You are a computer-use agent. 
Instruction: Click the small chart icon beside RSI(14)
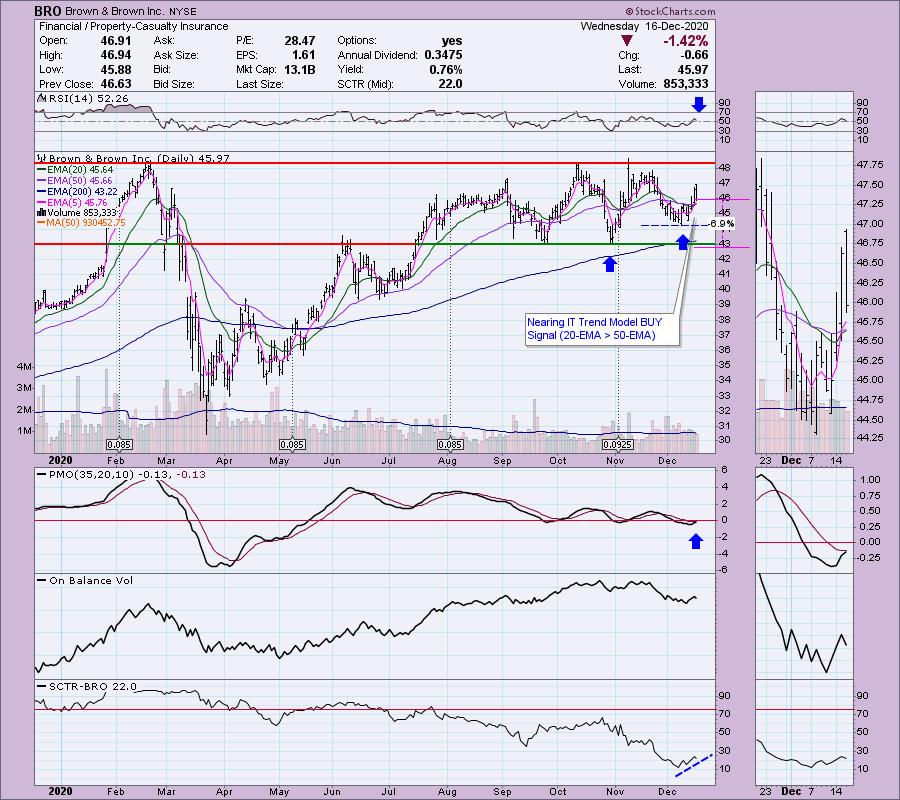tap(41, 99)
